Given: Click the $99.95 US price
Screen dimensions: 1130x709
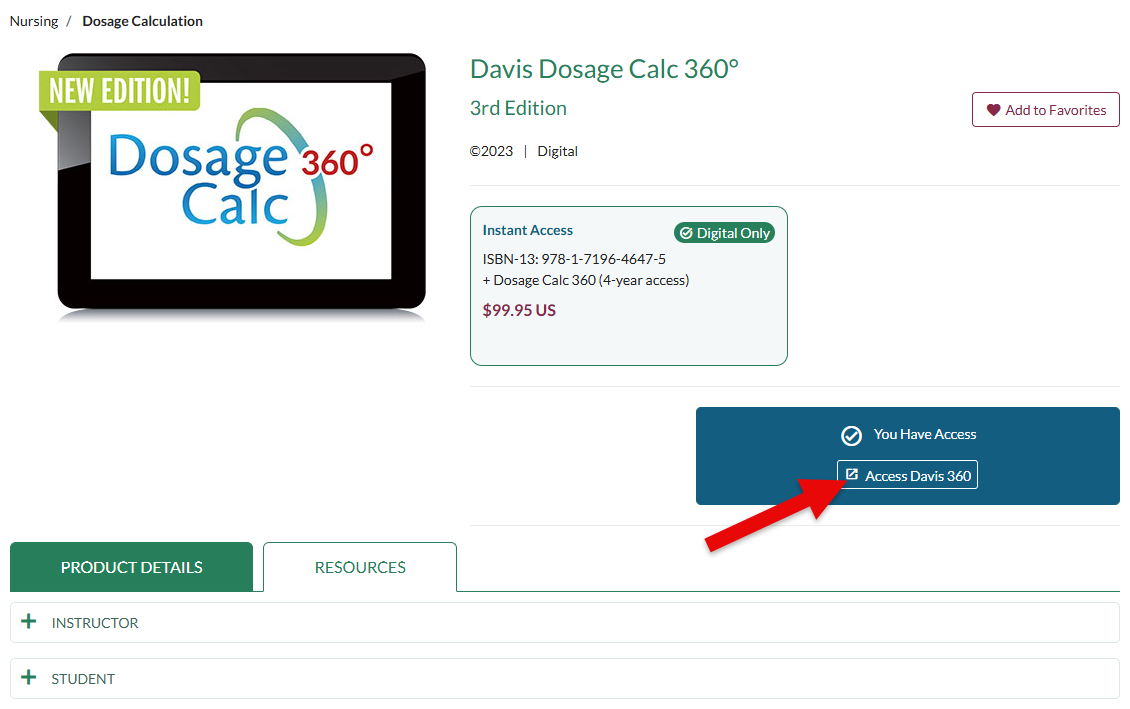Looking at the screenshot, I should (x=519, y=311).
